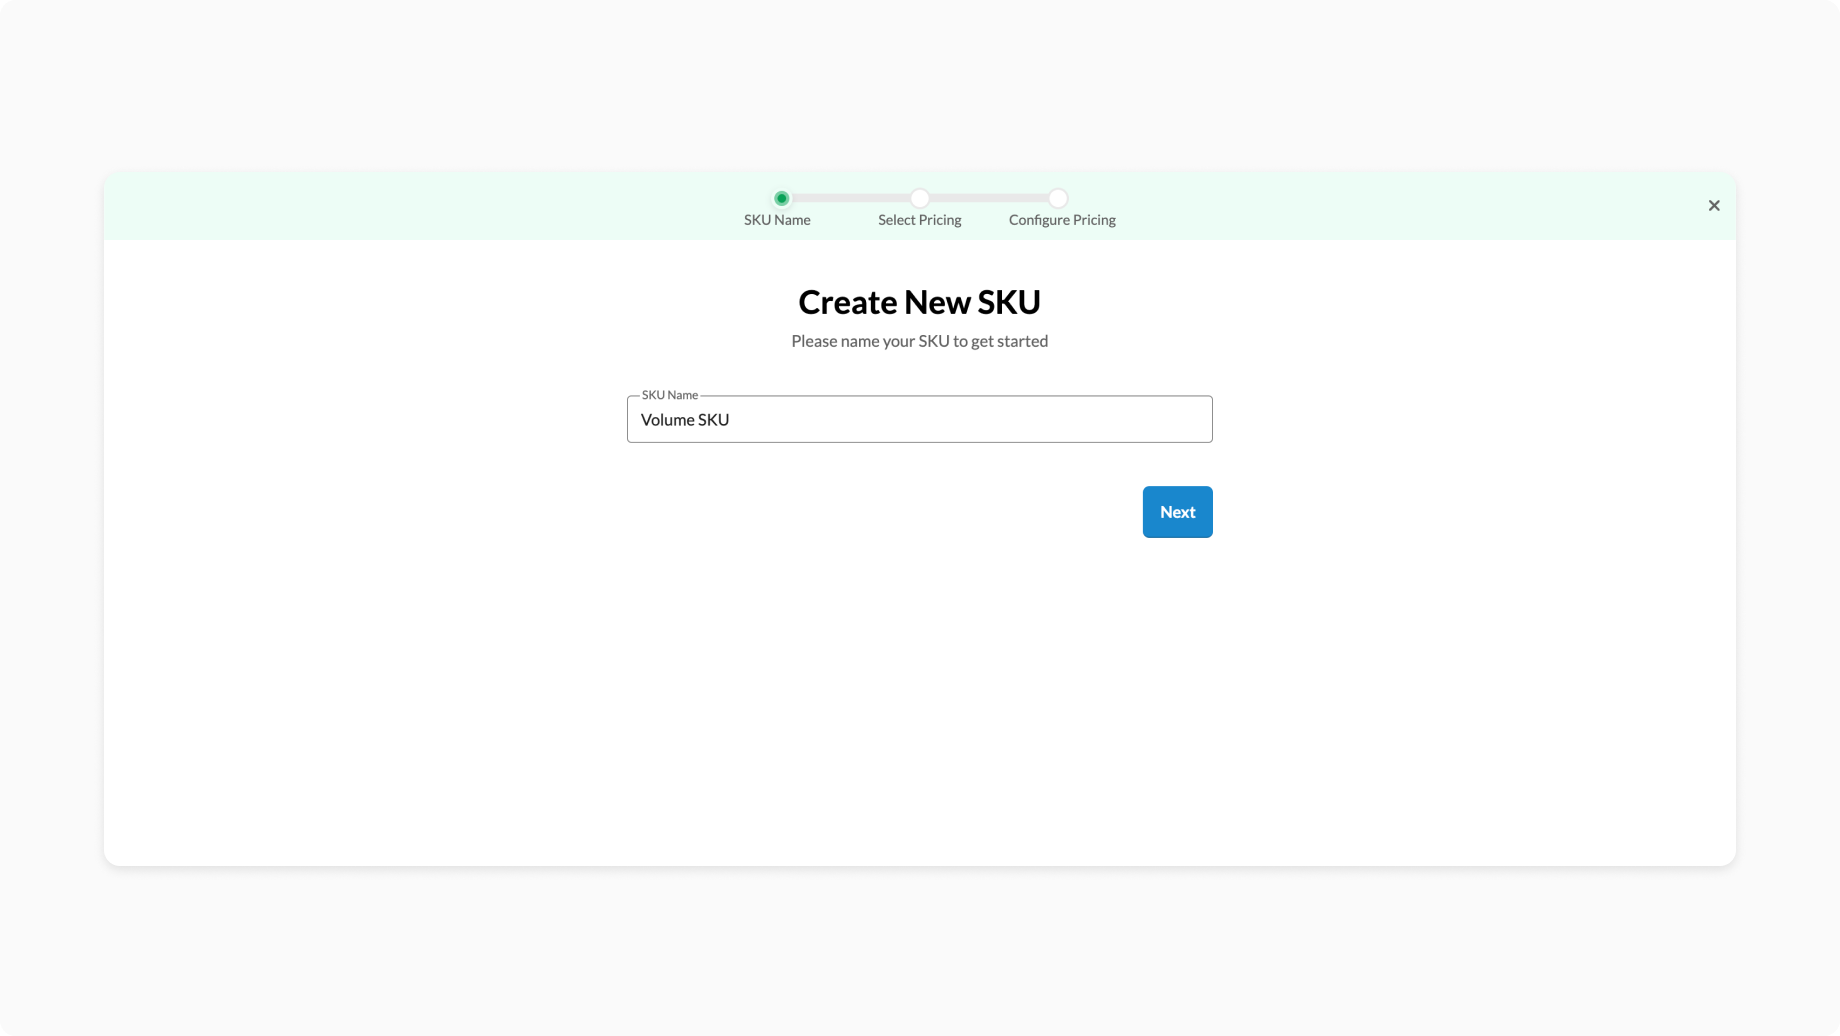The width and height of the screenshot is (1840, 1036).
Task: Click the floating SKU Name field label
Action: pos(669,395)
